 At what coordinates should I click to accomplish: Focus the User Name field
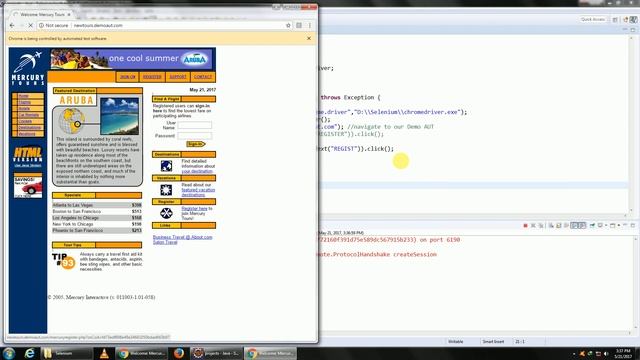click(x=195, y=125)
